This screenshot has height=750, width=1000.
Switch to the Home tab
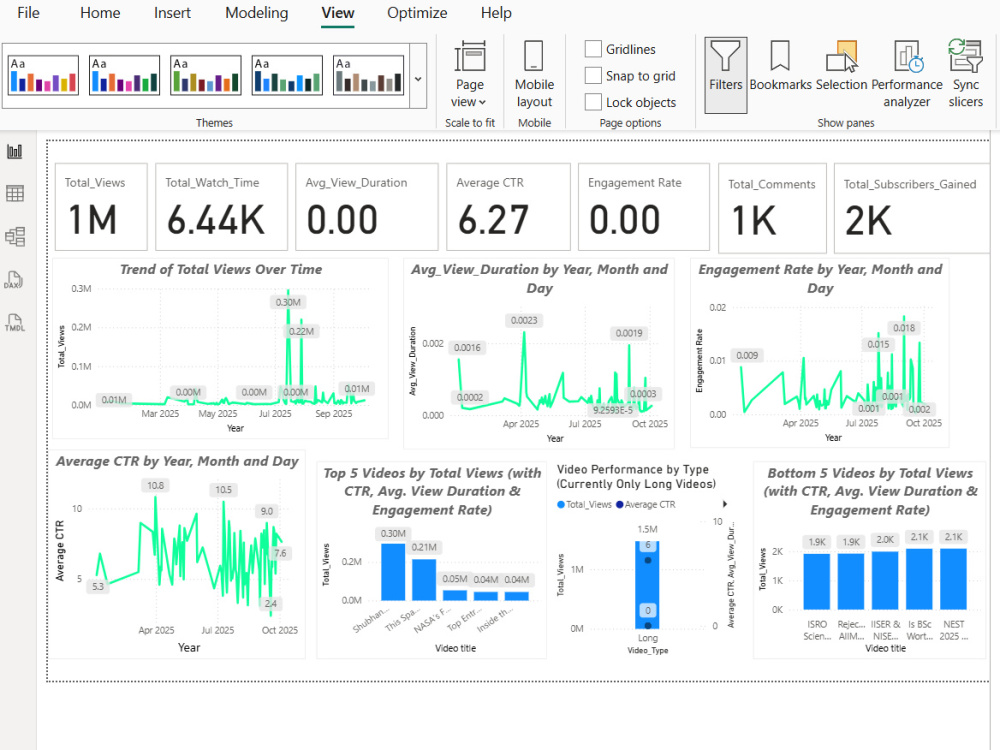click(100, 13)
